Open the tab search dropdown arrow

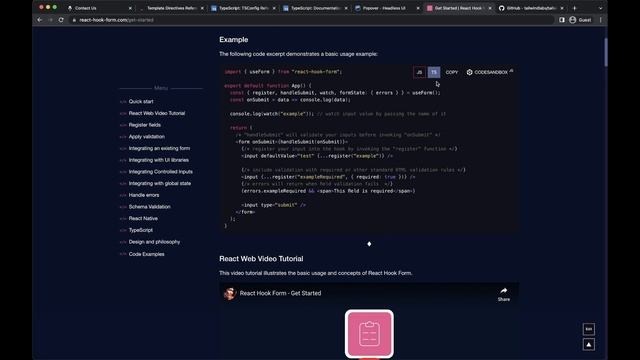[600, 8]
